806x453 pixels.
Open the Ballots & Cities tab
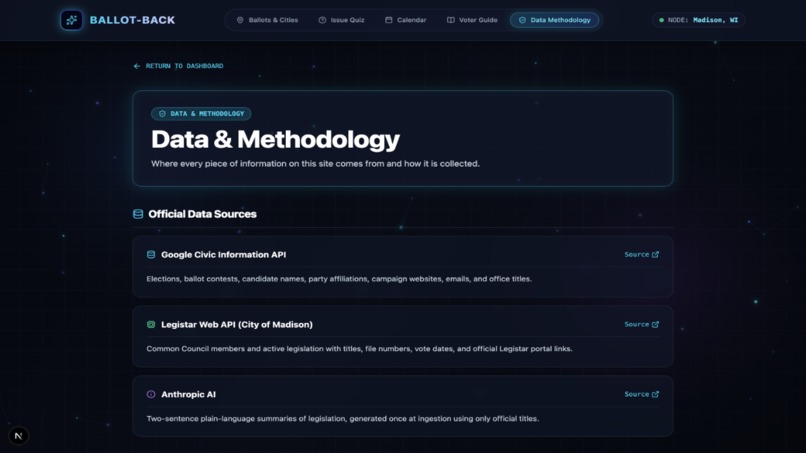point(267,20)
